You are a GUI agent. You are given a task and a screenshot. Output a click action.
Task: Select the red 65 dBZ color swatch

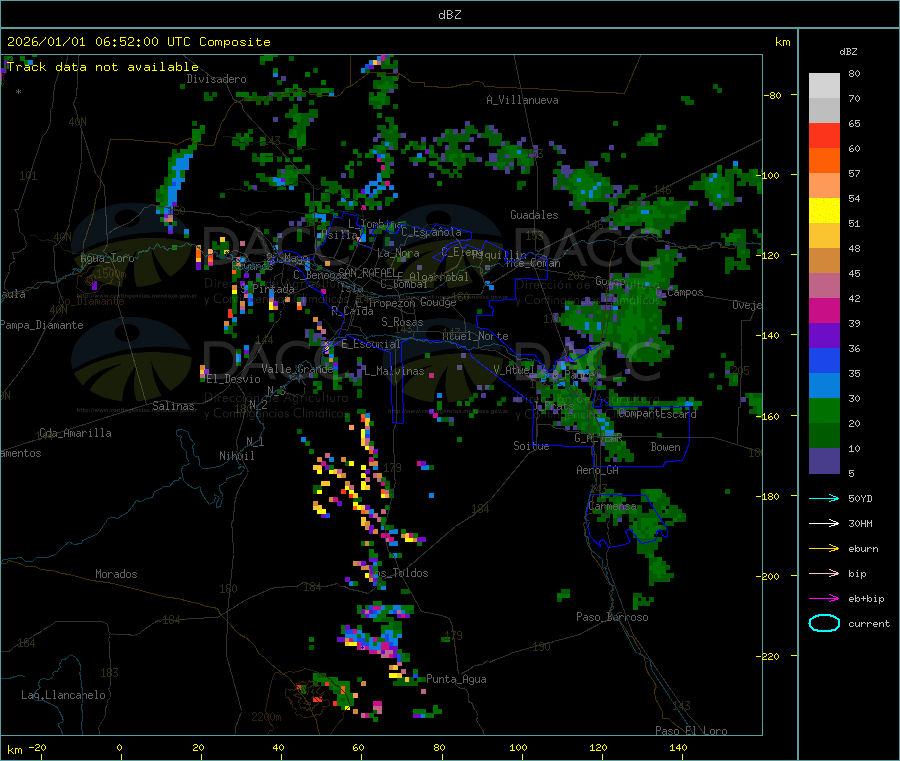click(x=824, y=135)
